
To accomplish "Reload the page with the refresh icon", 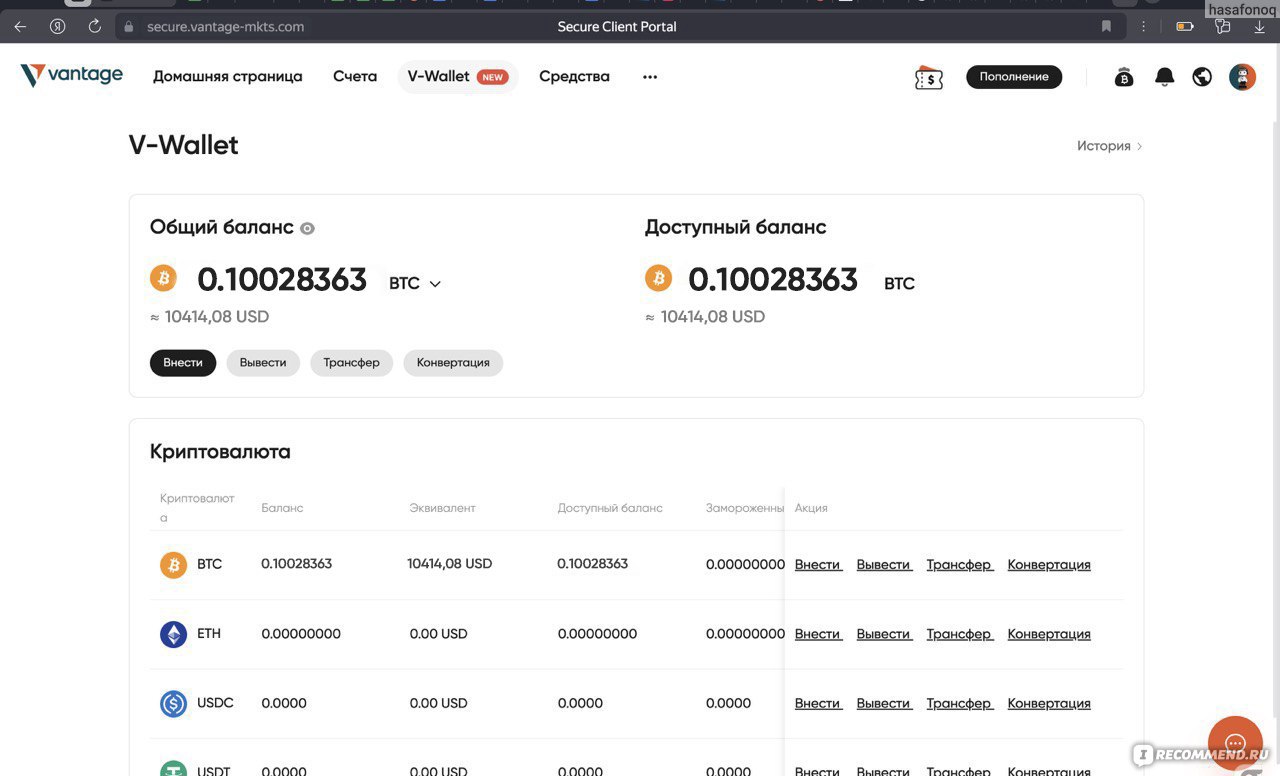I will click(x=95, y=27).
